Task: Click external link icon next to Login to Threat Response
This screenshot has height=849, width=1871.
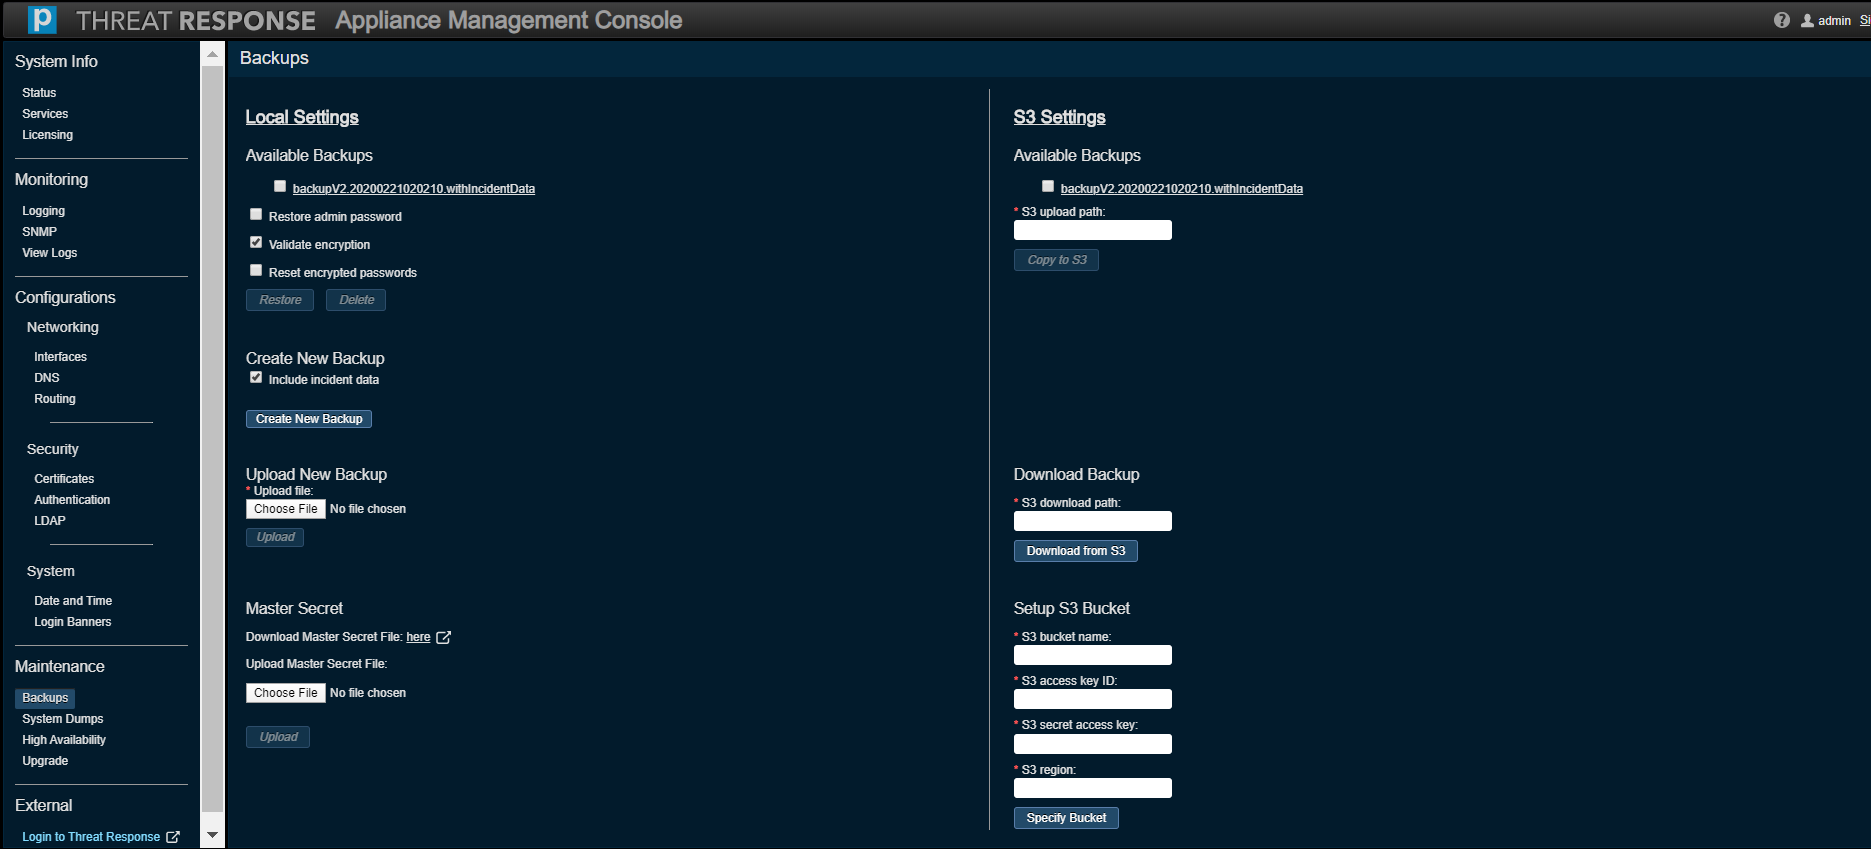Action: pyautogui.click(x=173, y=837)
